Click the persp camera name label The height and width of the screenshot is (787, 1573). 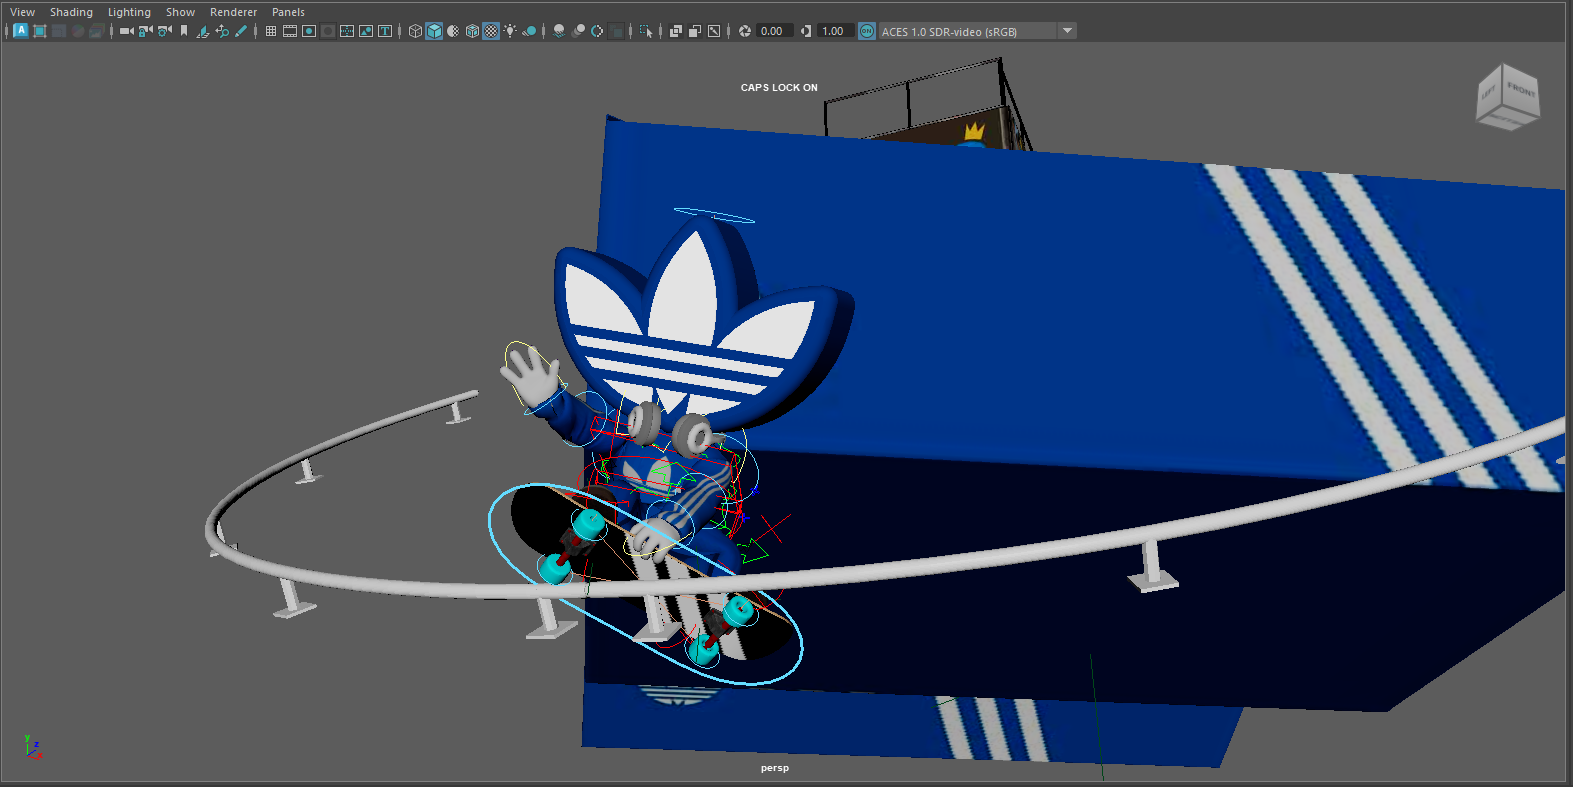[x=775, y=768]
